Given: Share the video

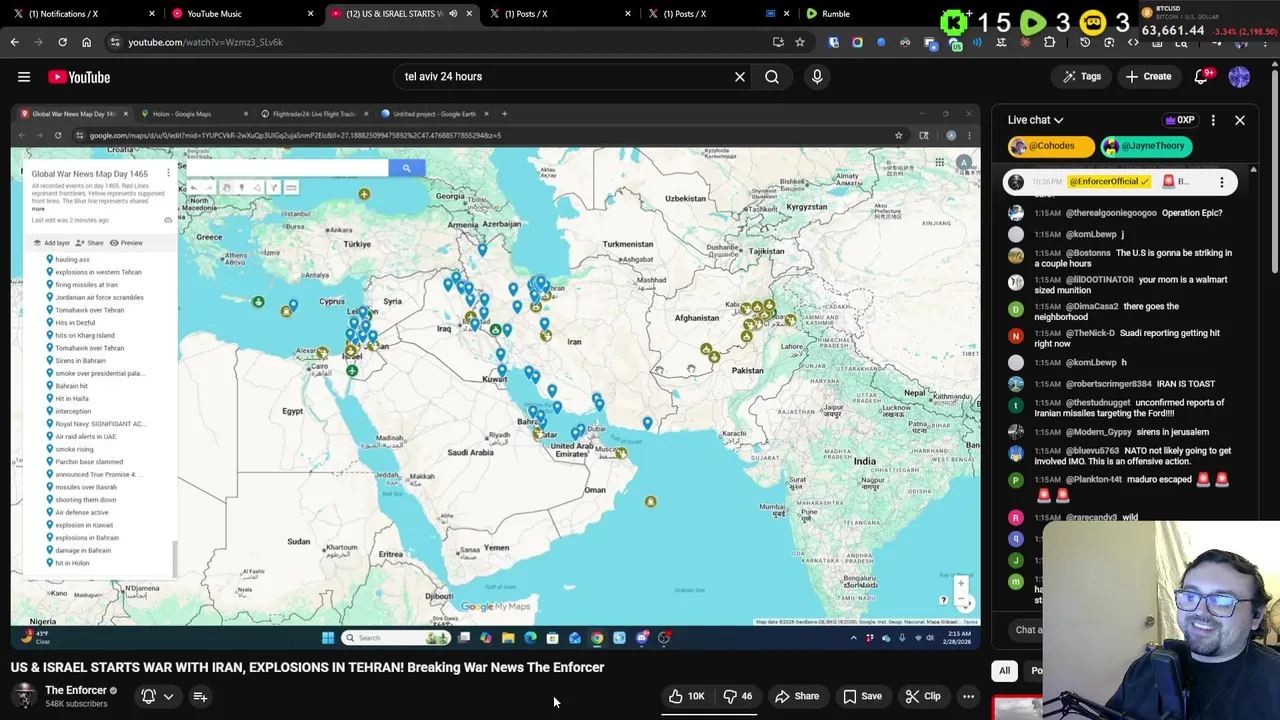Looking at the screenshot, I should tap(797, 696).
